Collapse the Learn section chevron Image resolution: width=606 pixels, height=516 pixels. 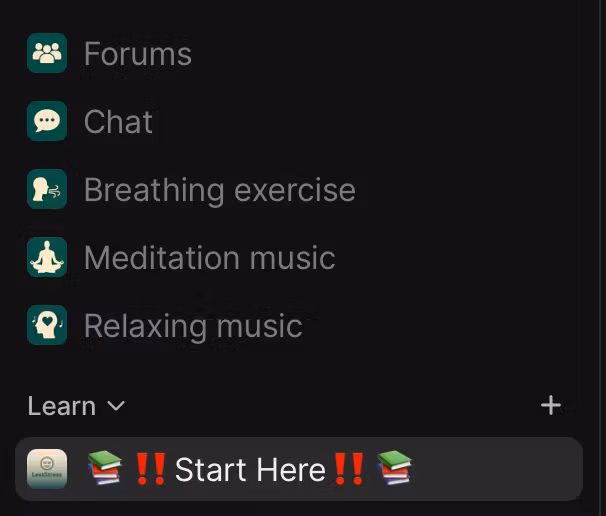pyautogui.click(x=116, y=406)
